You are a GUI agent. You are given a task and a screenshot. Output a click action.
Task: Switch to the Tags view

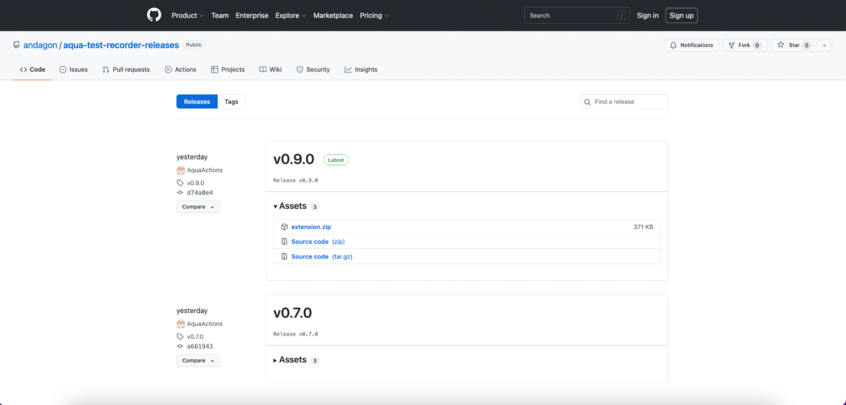click(x=231, y=102)
